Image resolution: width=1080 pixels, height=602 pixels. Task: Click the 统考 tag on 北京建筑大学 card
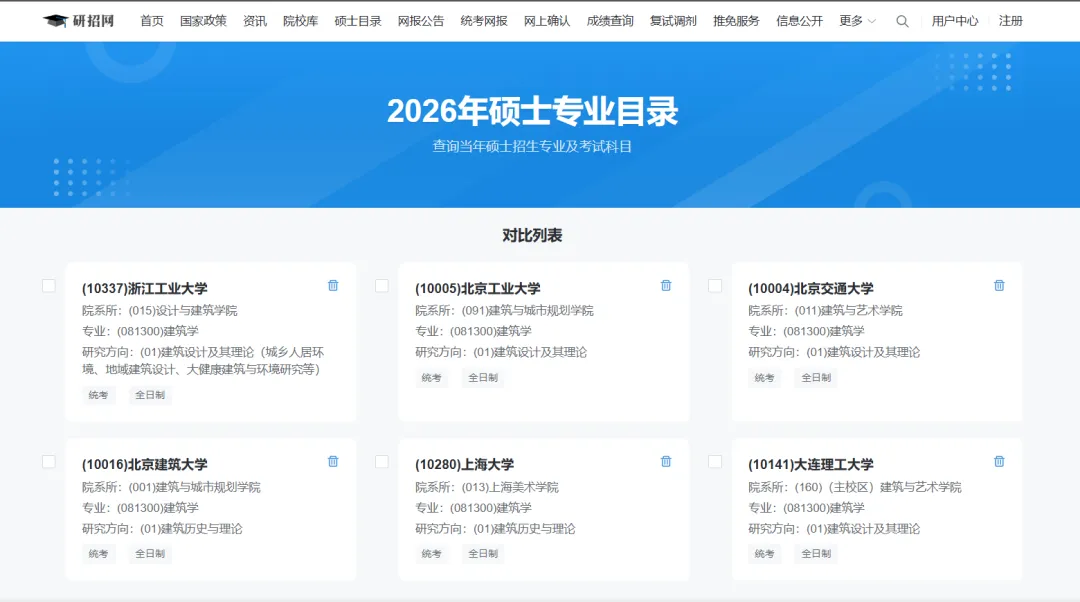click(98, 554)
